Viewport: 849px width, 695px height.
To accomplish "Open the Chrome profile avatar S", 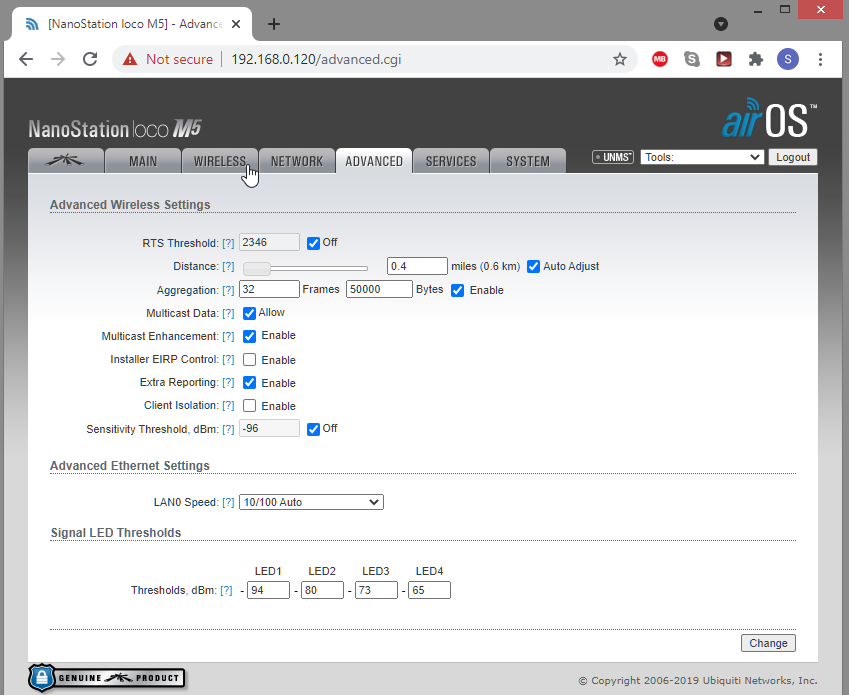I will (788, 59).
